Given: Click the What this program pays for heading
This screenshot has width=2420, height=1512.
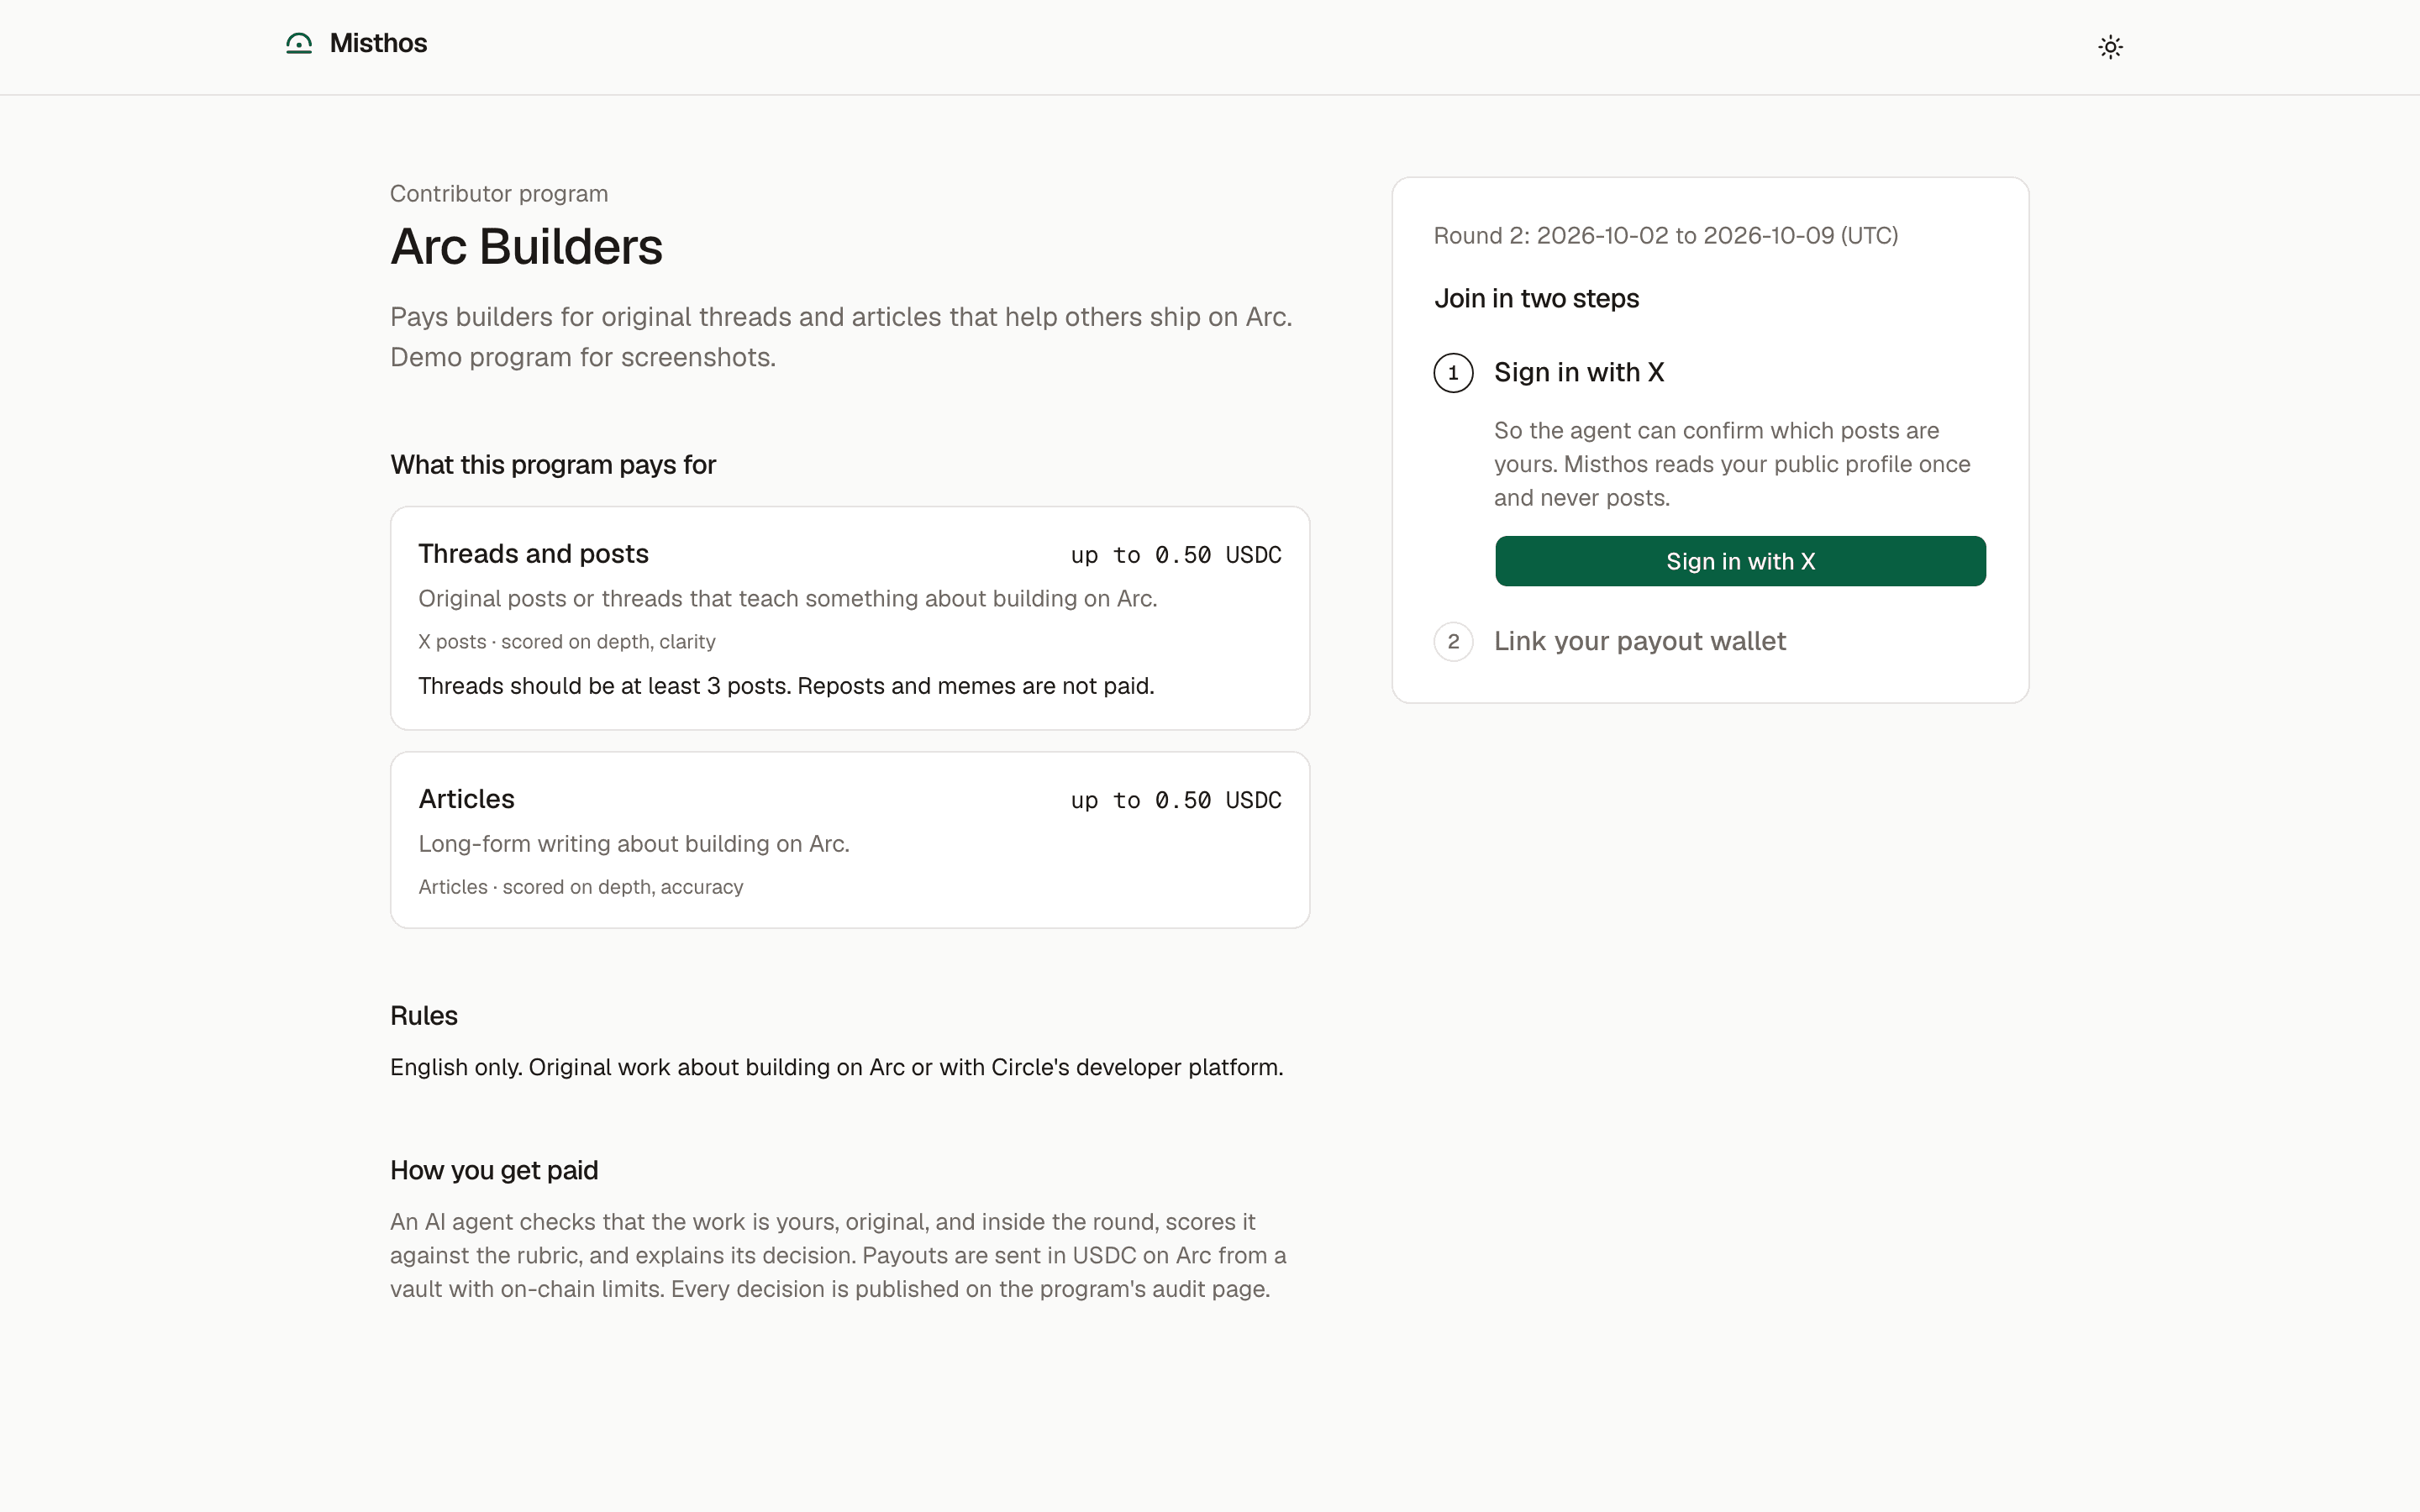Looking at the screenshot, I should click(553, 465).
